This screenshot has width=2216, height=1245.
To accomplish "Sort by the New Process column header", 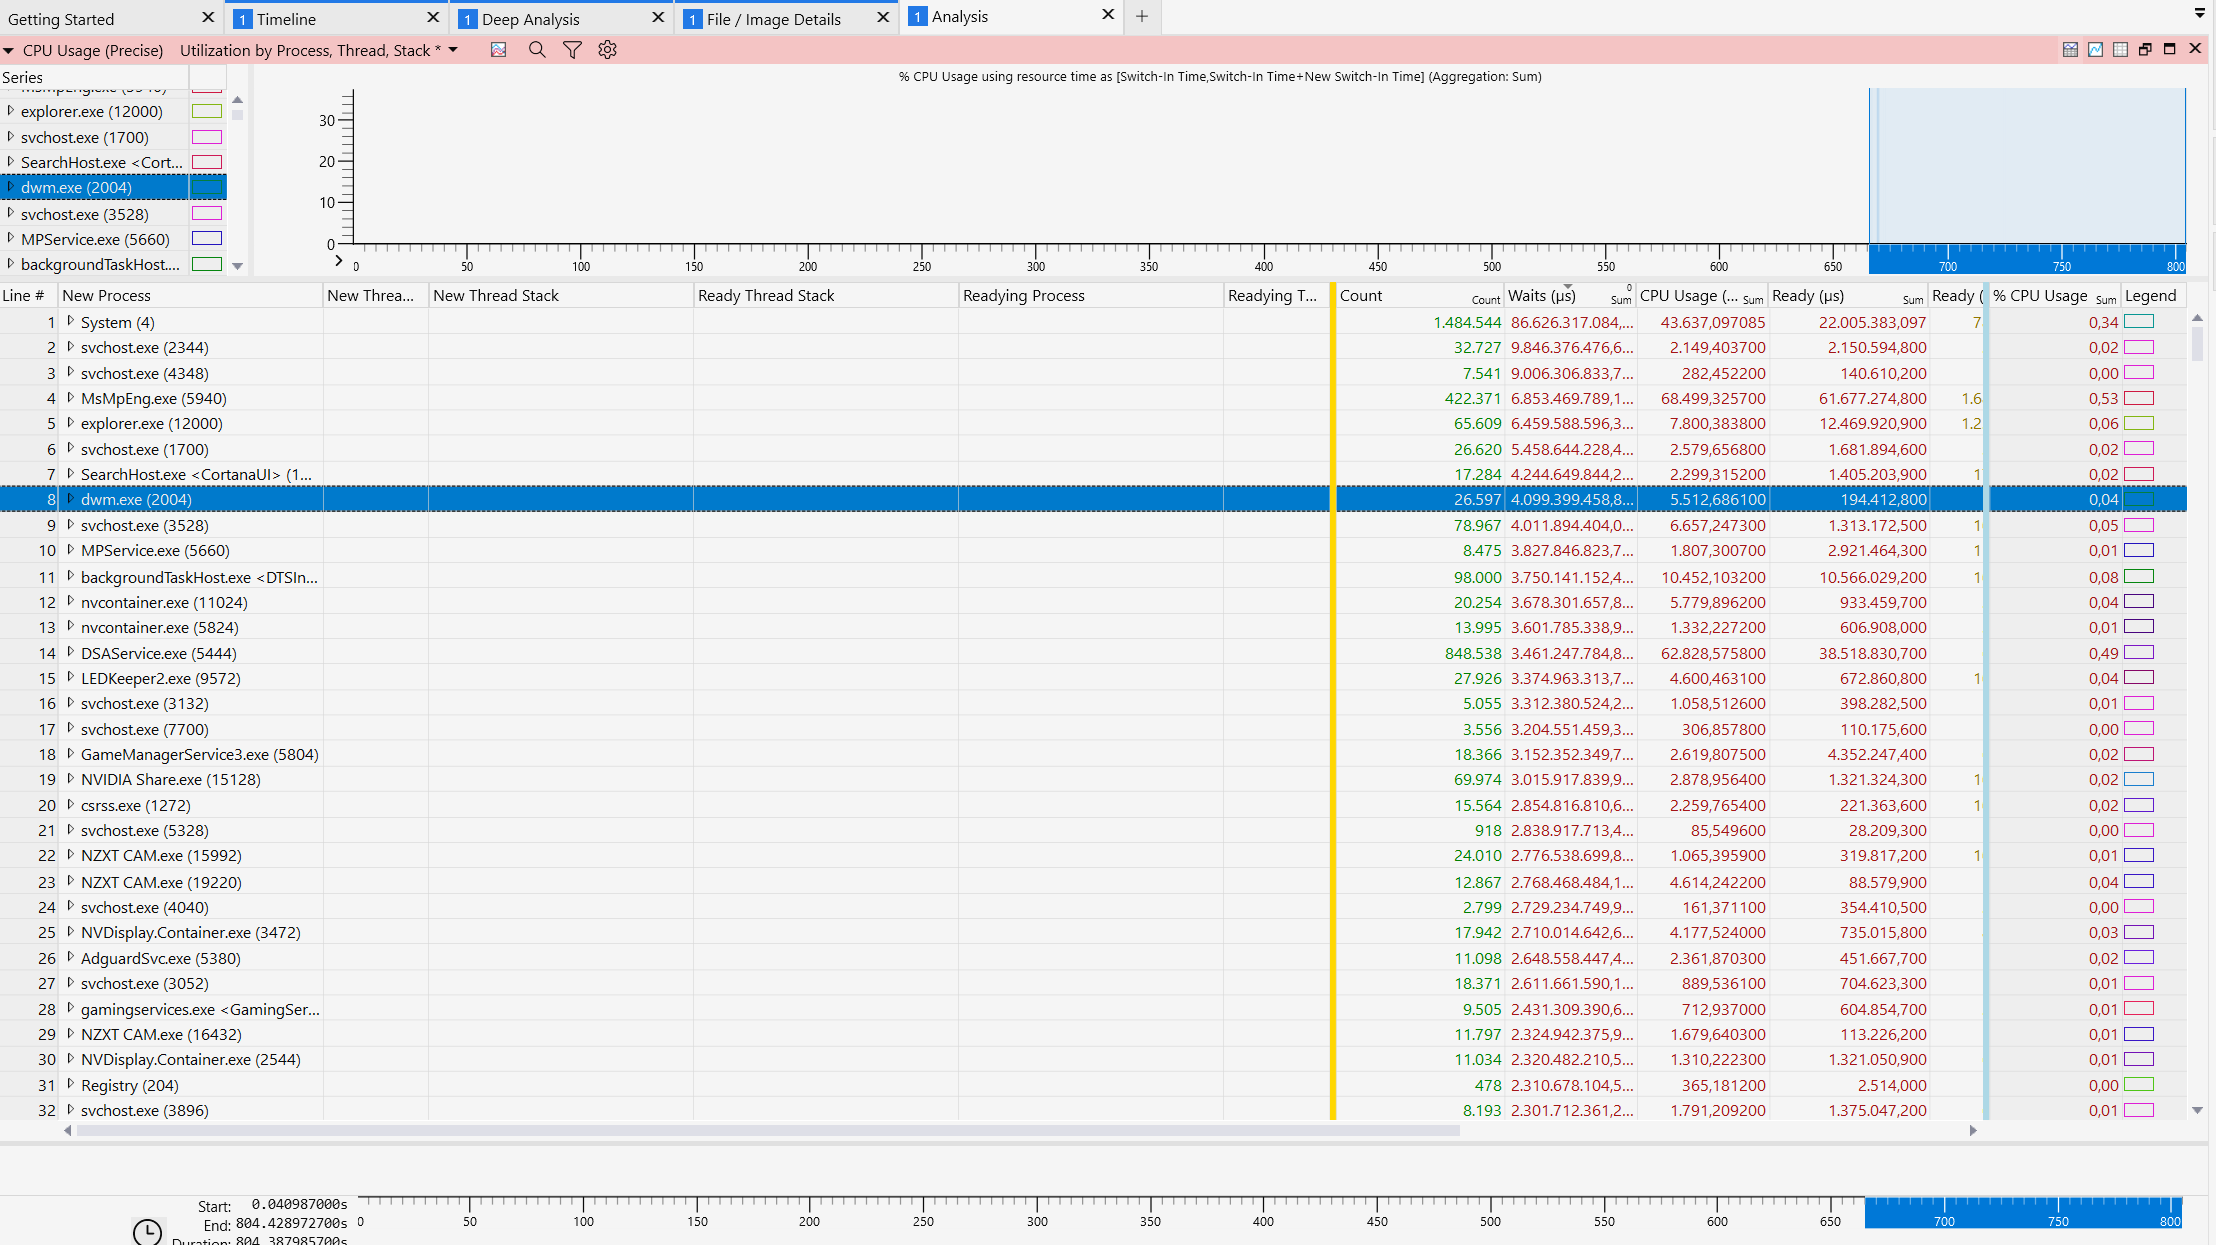I will (x=190, y=295).
